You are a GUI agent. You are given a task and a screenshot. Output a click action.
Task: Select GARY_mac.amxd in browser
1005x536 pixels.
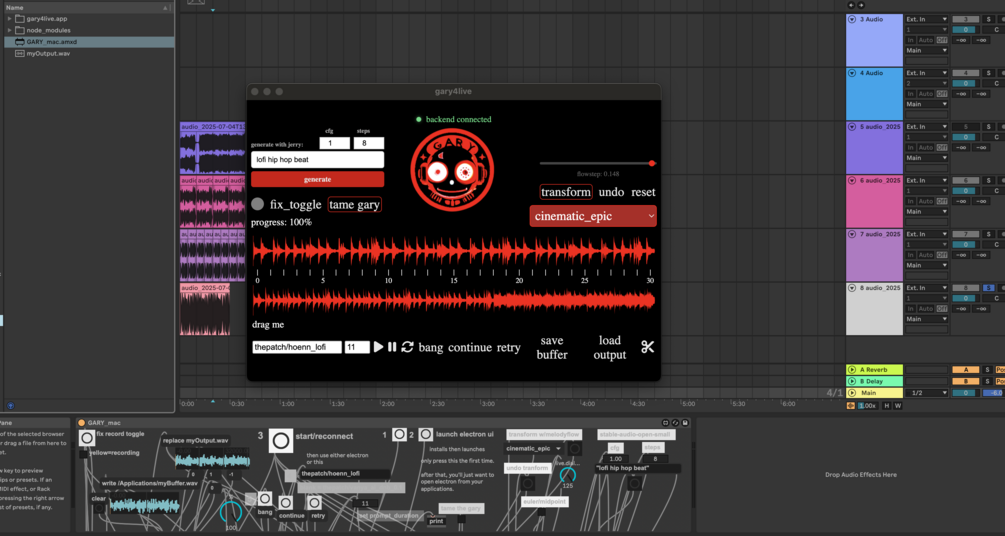click(x=88, y=42)
